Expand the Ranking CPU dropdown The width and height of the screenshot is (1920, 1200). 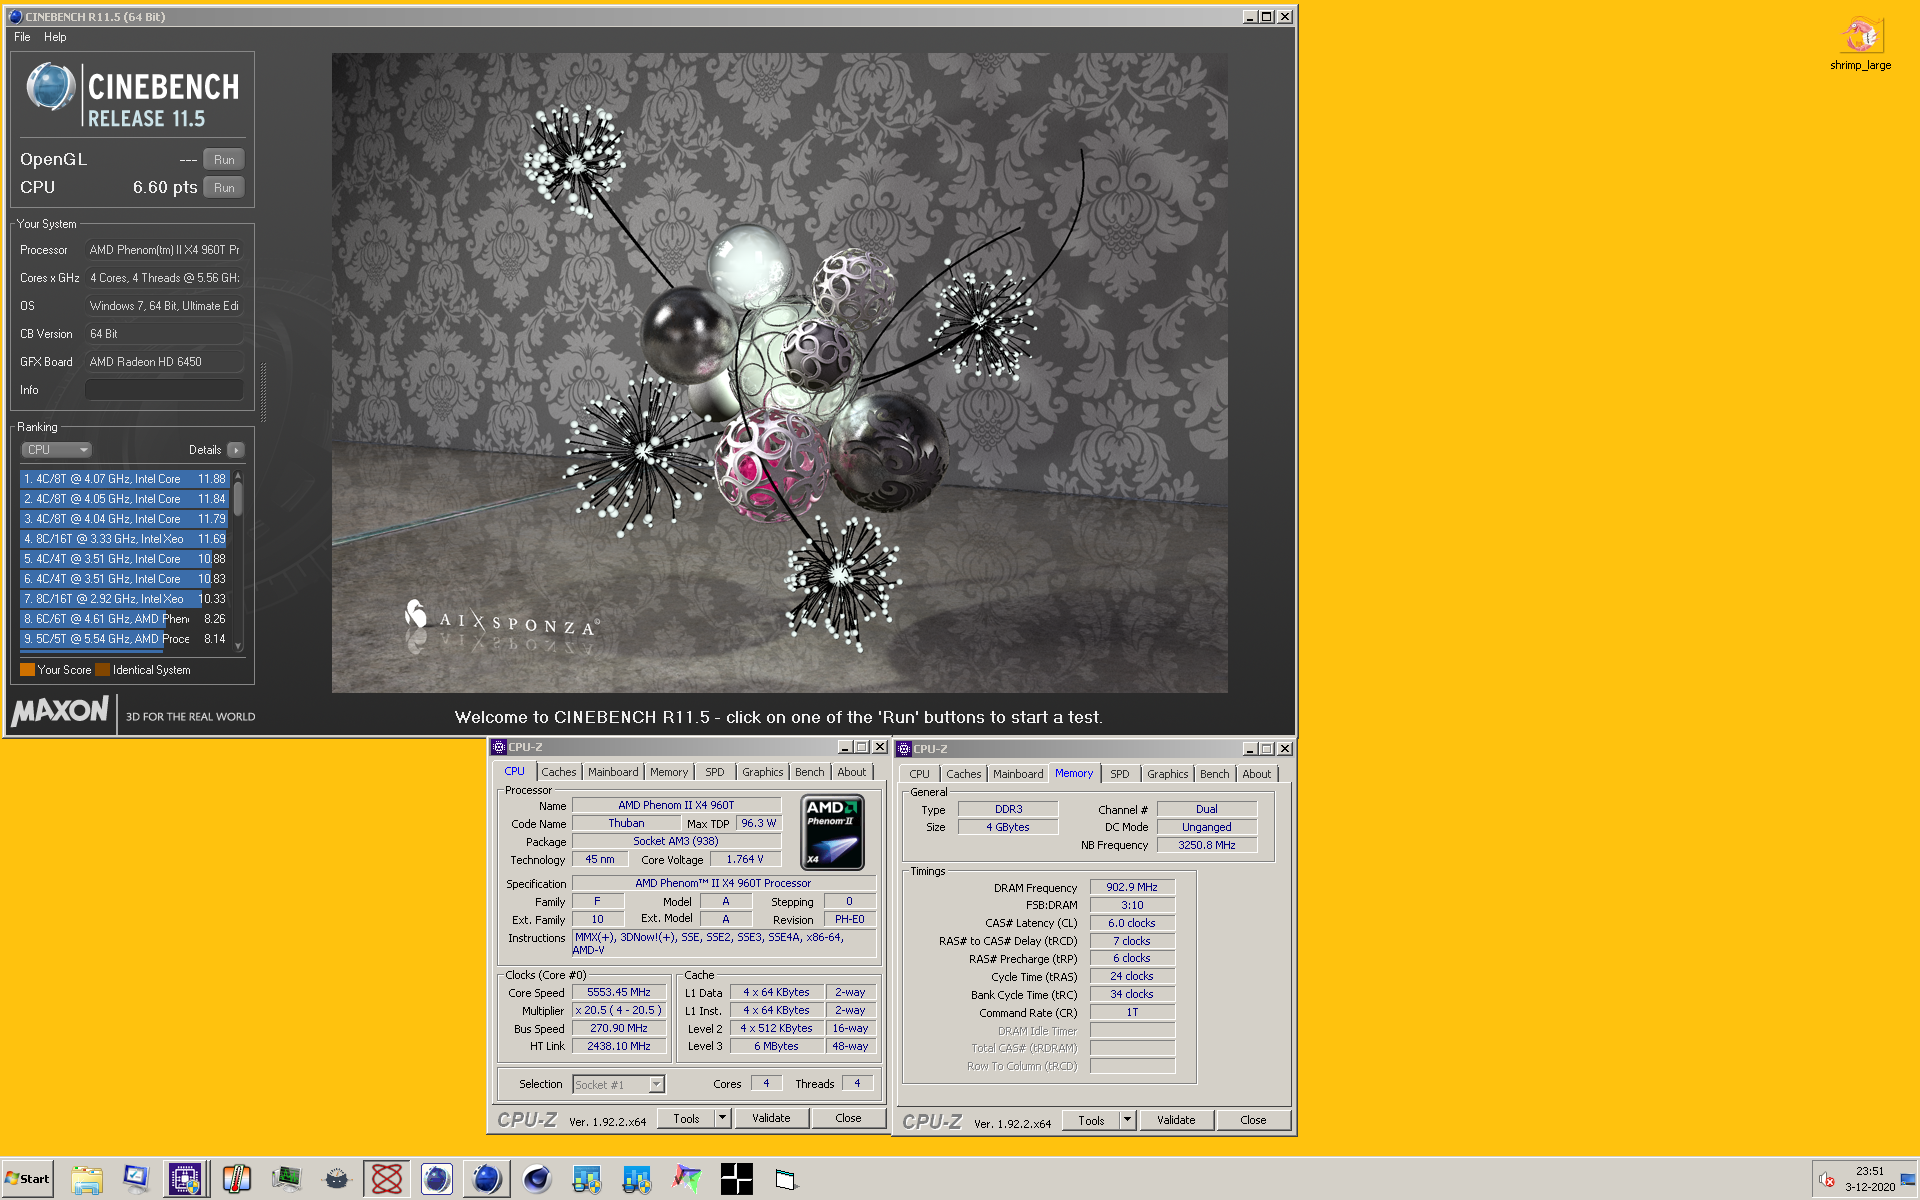57,450
